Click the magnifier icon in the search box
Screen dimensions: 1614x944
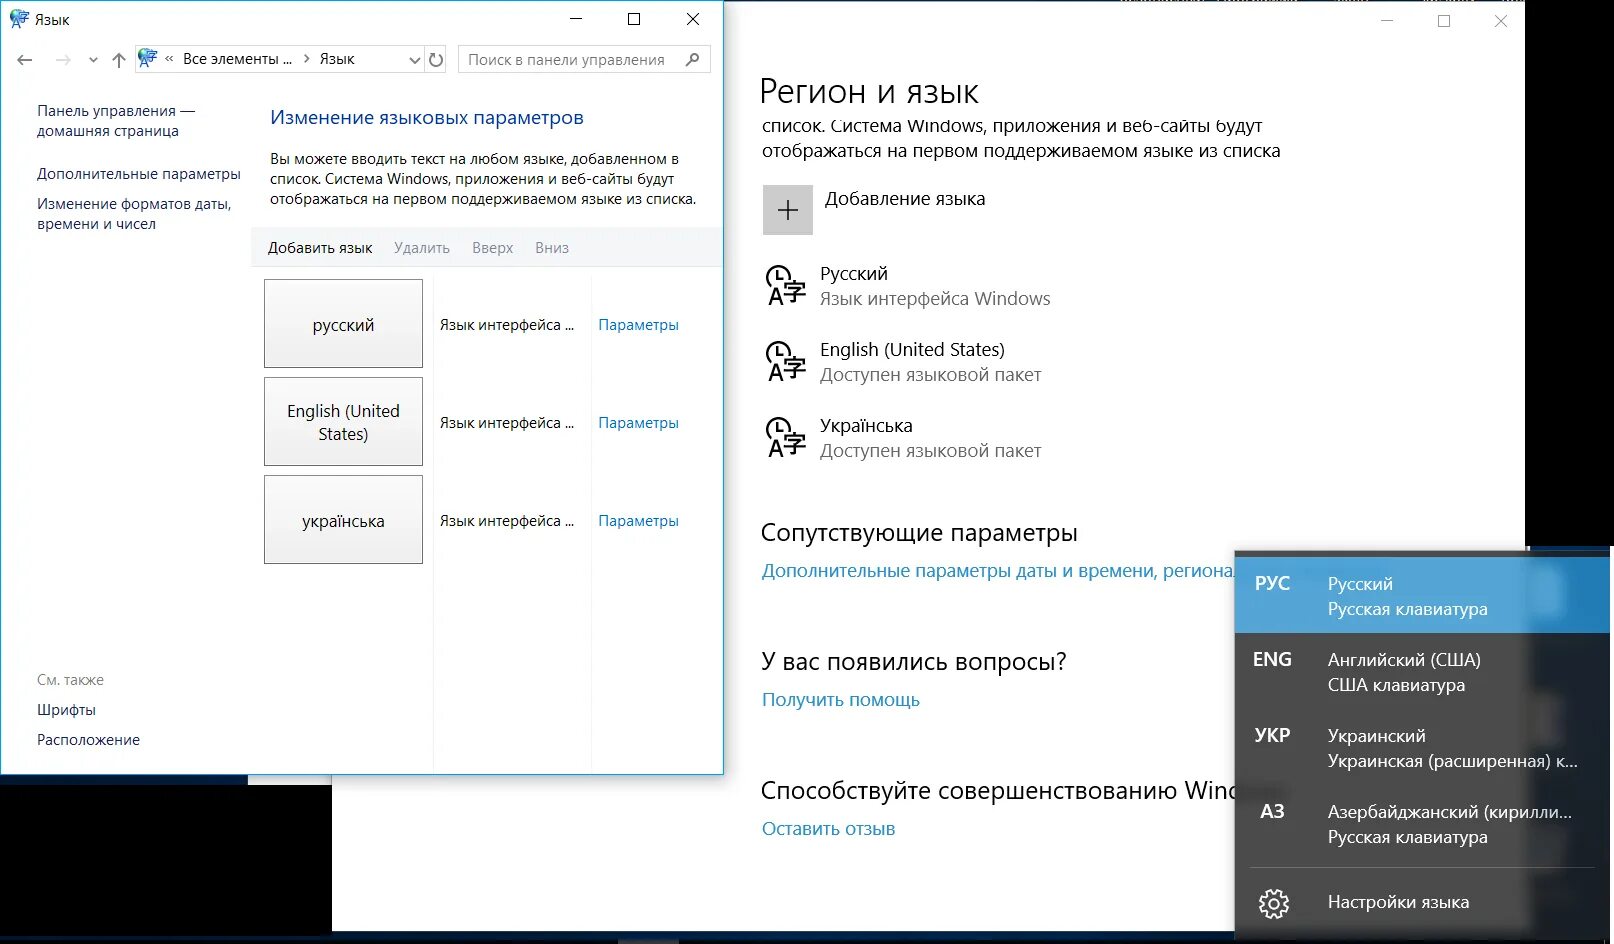point(692,60)
